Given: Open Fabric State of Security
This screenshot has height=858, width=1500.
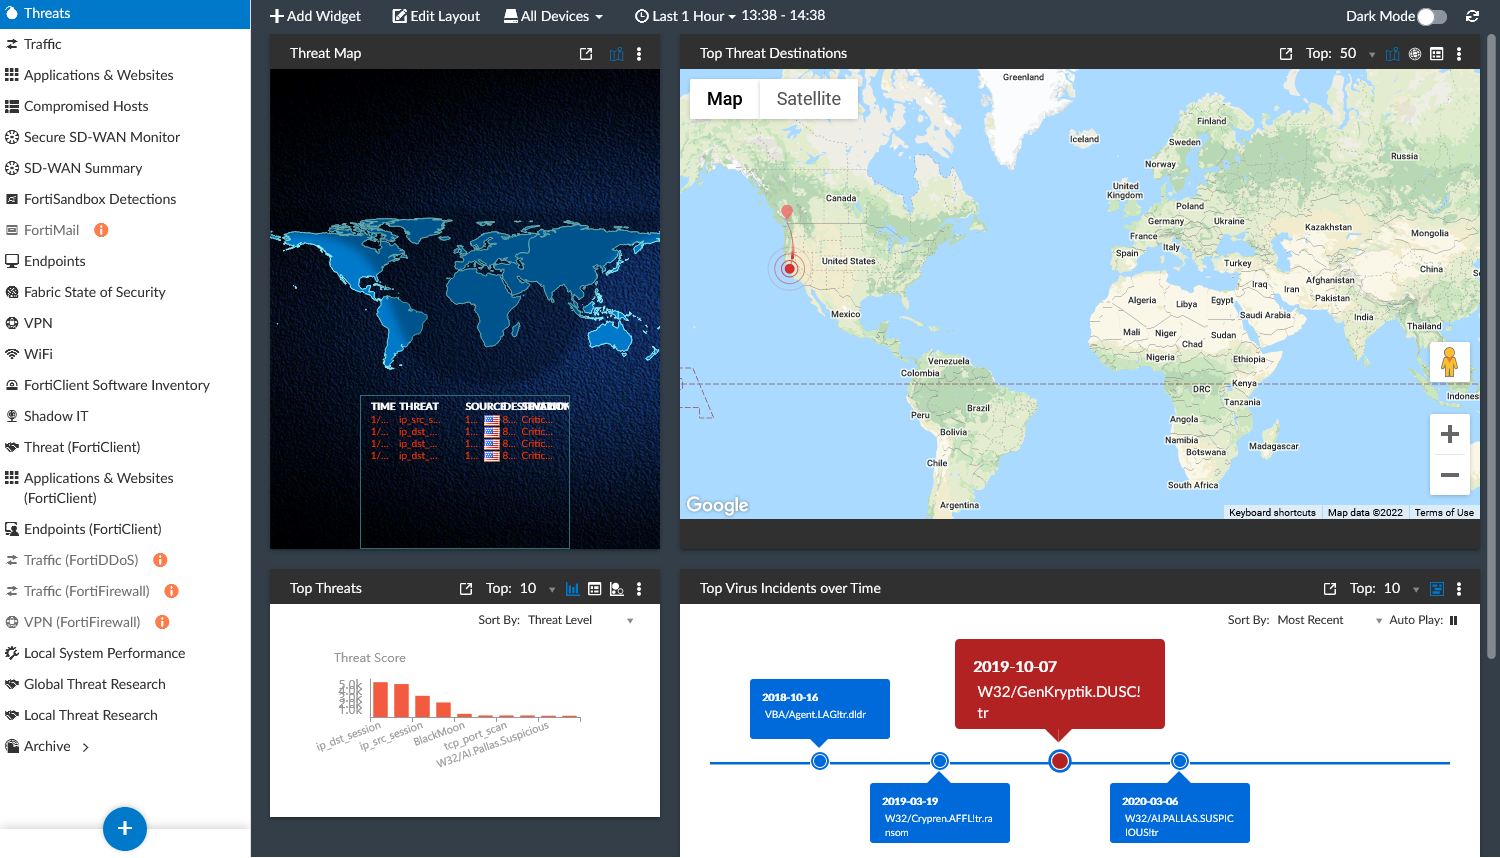Looking at the screenshot, I should (x=125, y=292).
